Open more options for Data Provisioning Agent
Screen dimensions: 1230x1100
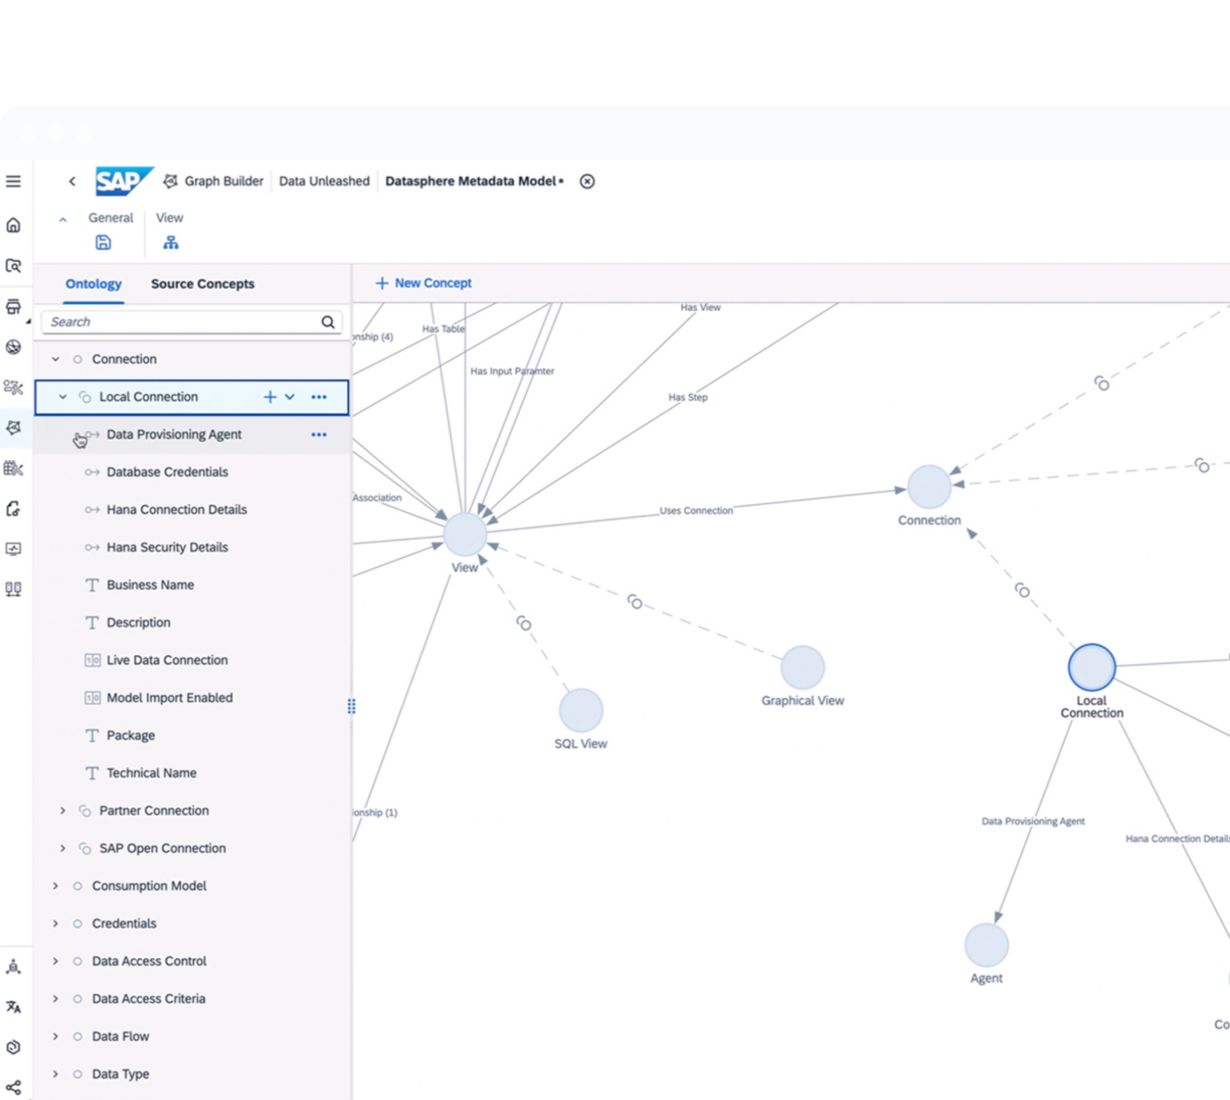(x=319, y=435)
